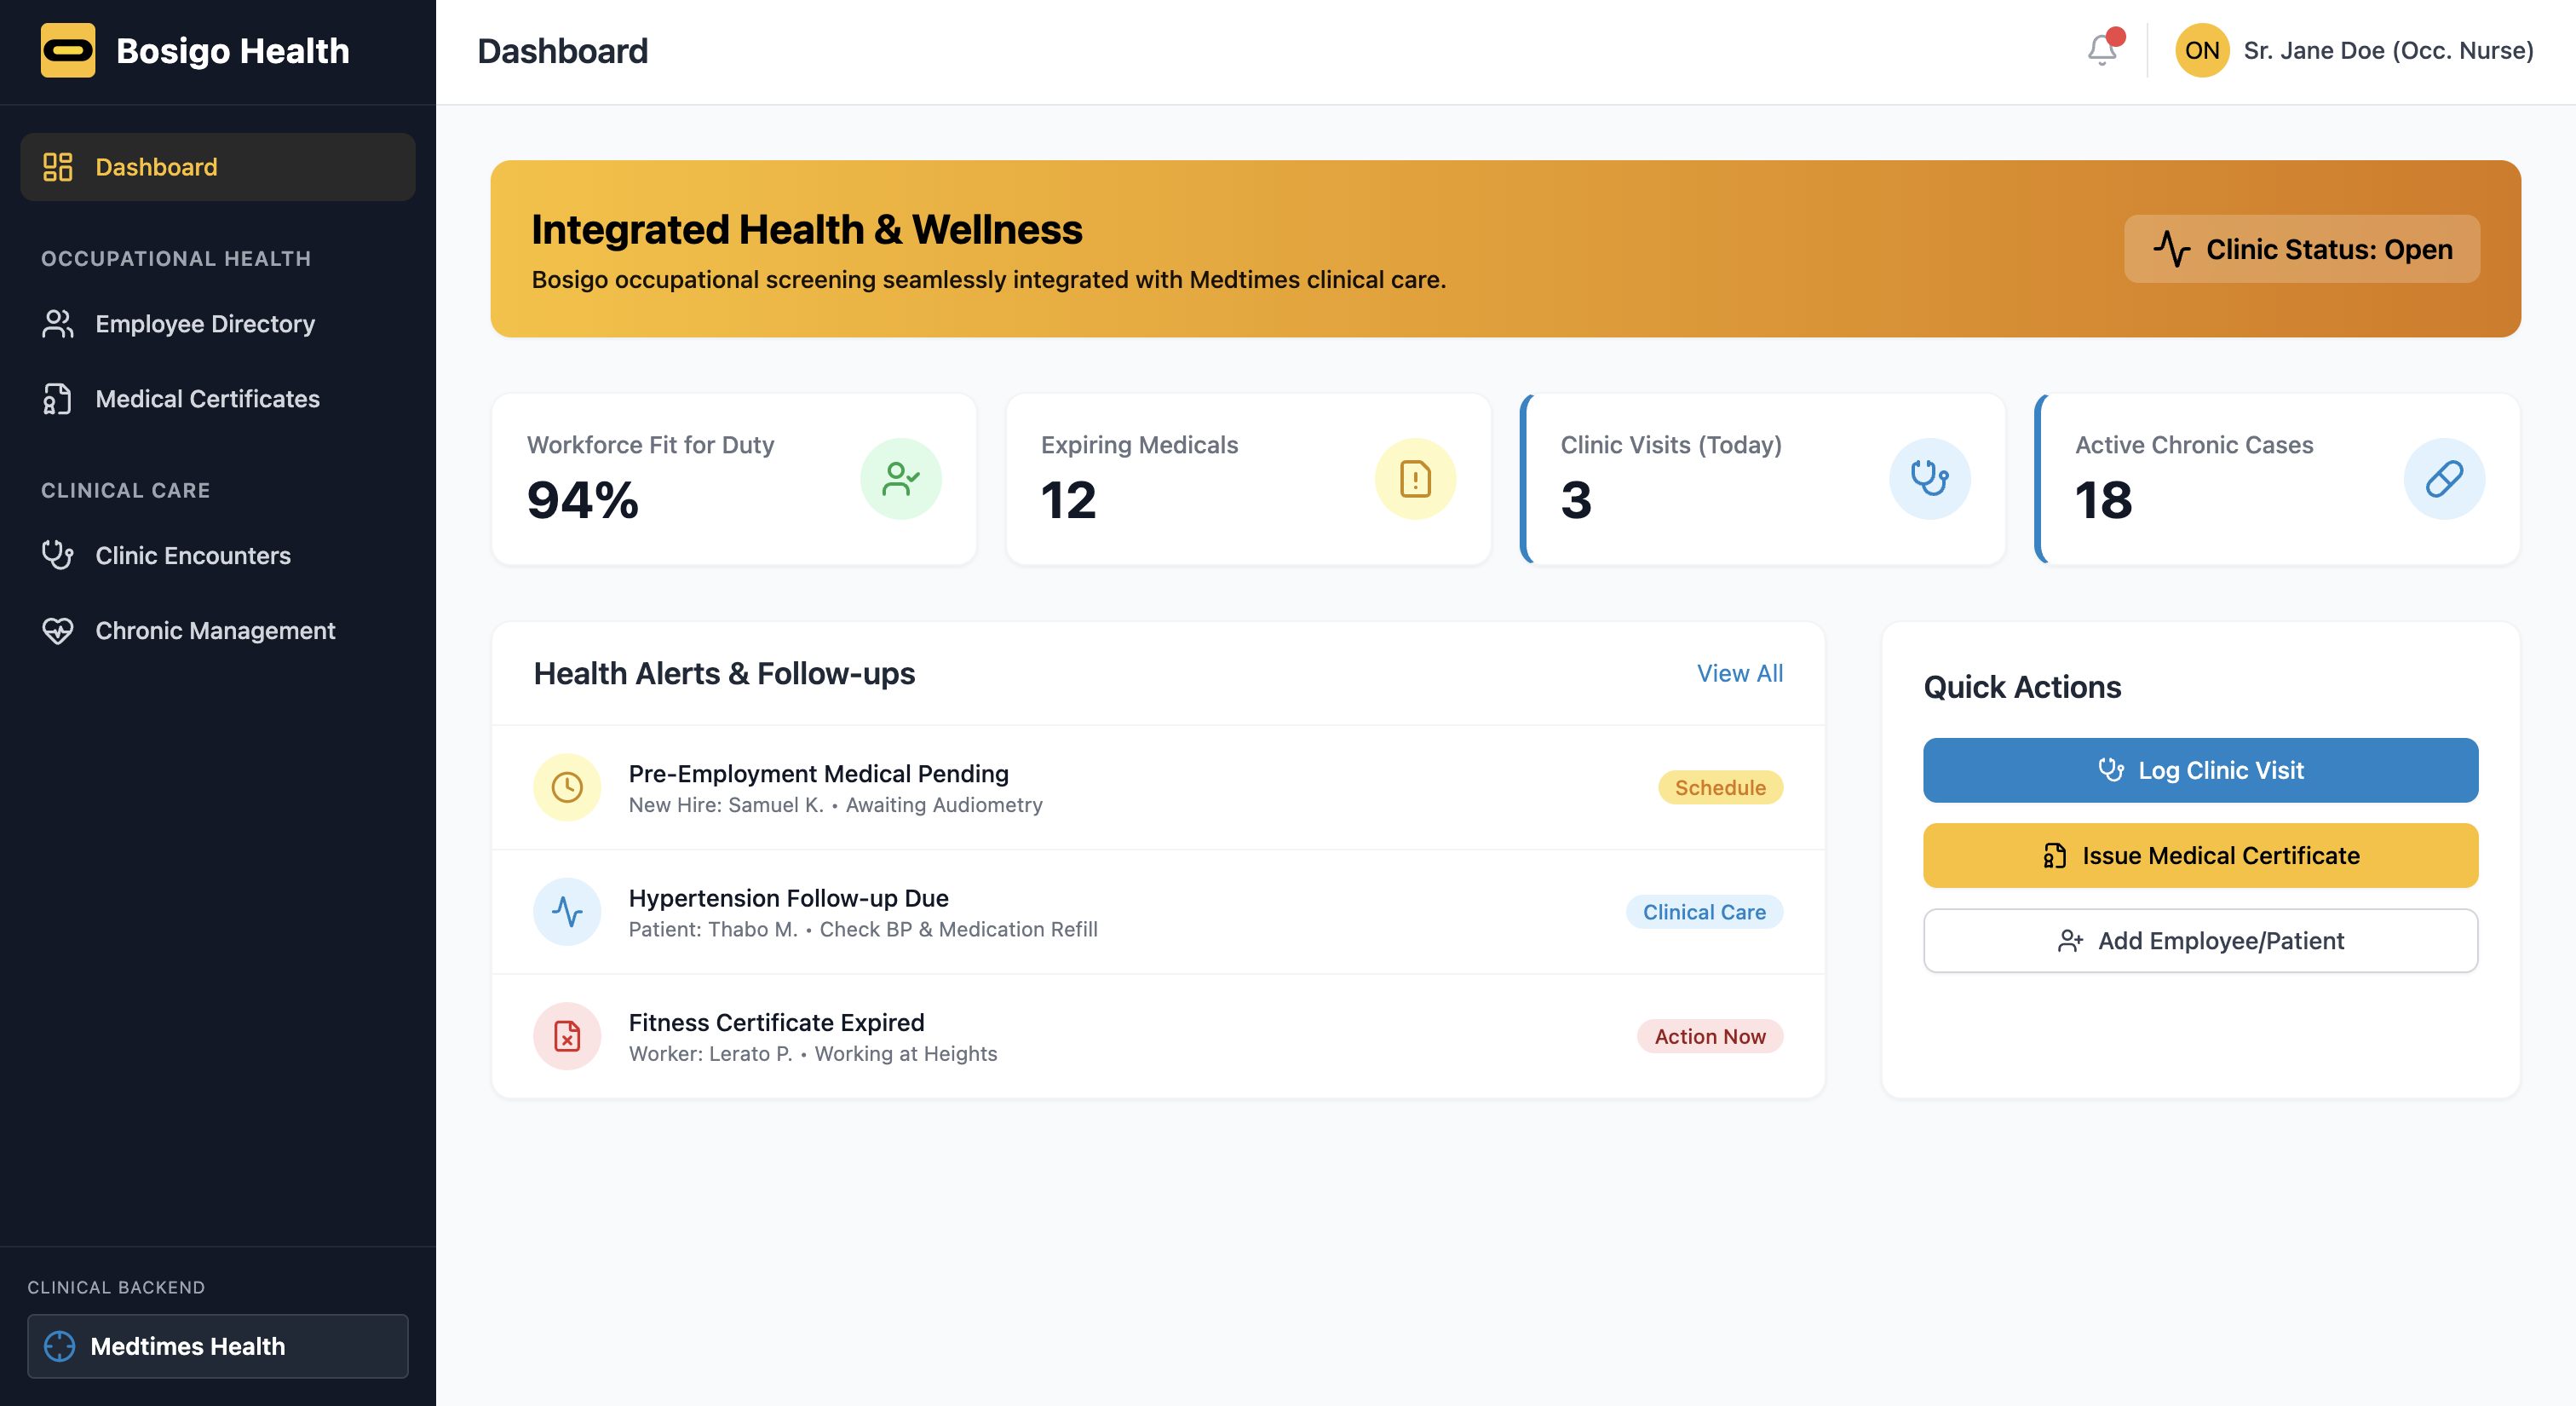2576x1406 pixels.
Task: Click Add Employee/Patient button
Action: [2200, 940]
